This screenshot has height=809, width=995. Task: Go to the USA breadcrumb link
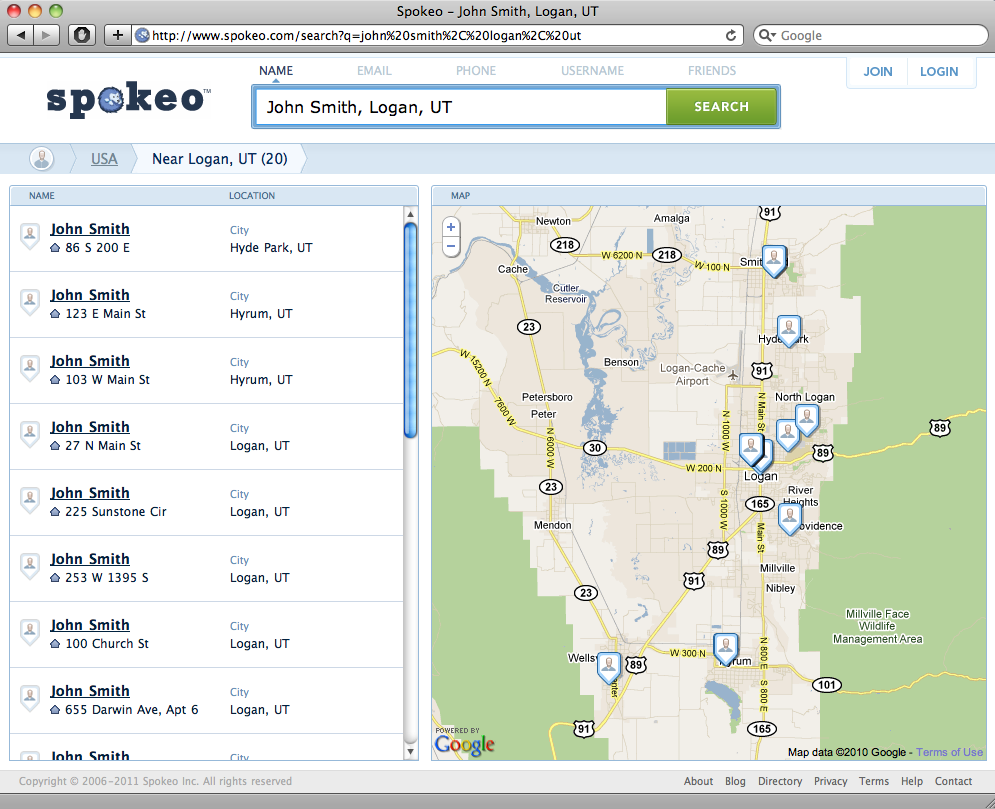[104, 159]
